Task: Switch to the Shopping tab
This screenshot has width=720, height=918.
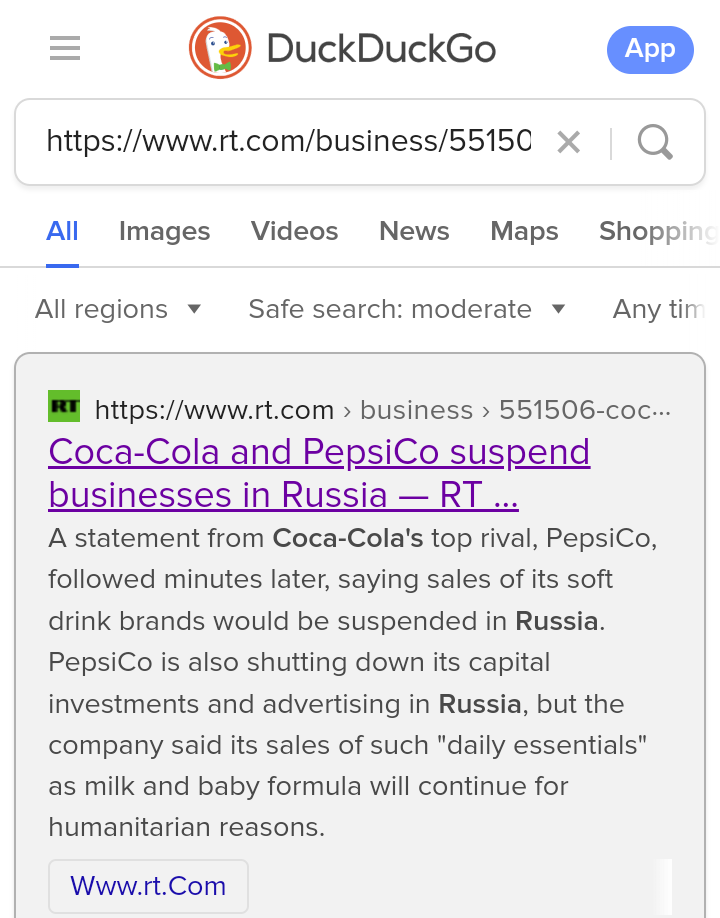Action: pyautogui.click(x=659, y=231)
